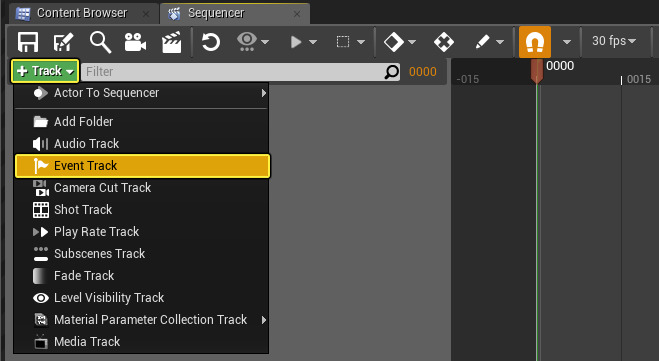This screenshot has height=361, width=659.
Task: Click the restore state circular arrow icon
Action: coord(211,42)
